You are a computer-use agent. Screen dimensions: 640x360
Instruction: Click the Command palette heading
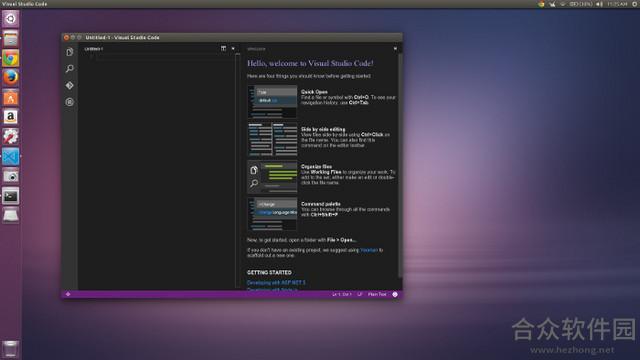click(321, 204)
